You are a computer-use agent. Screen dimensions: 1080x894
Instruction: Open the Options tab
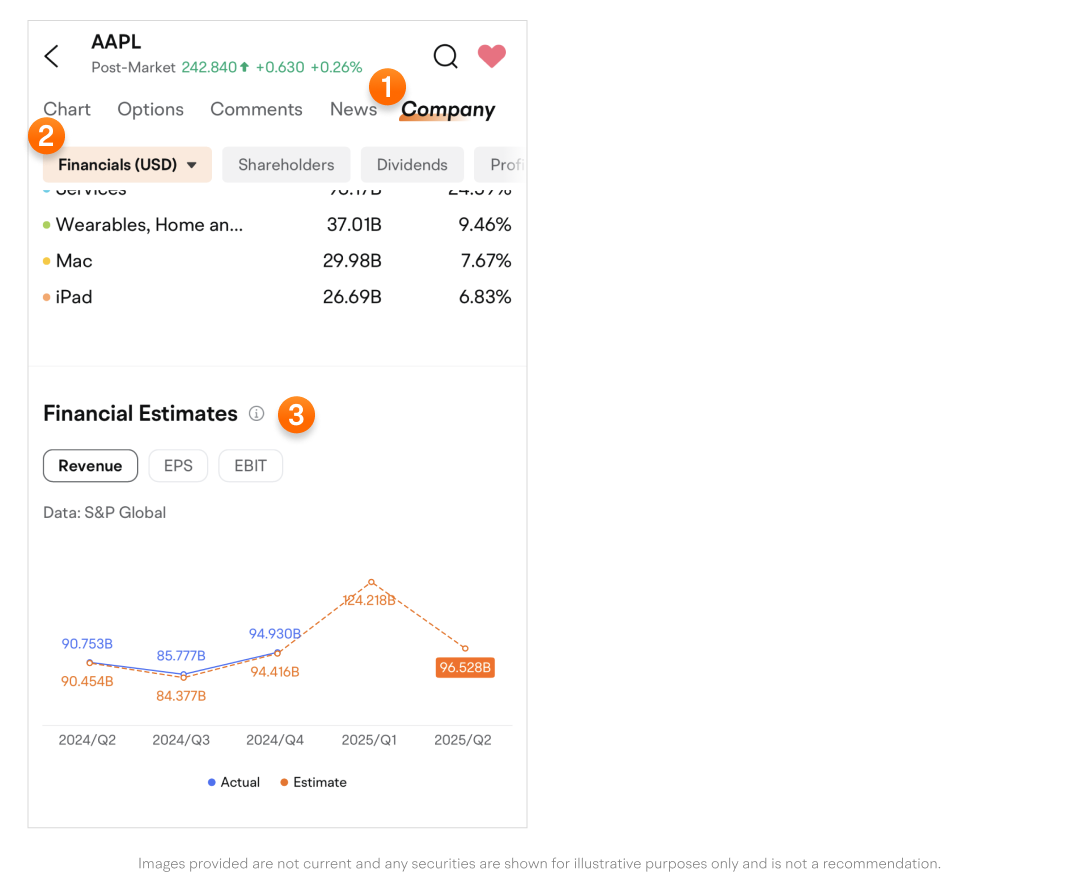[x=151, y=109]
